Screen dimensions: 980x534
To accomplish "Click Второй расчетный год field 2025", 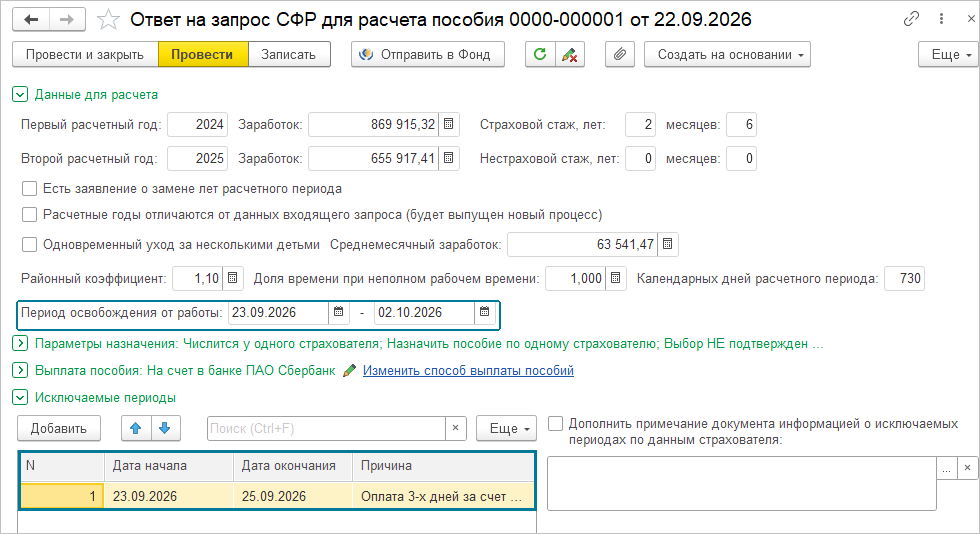I will coord(198,158).
